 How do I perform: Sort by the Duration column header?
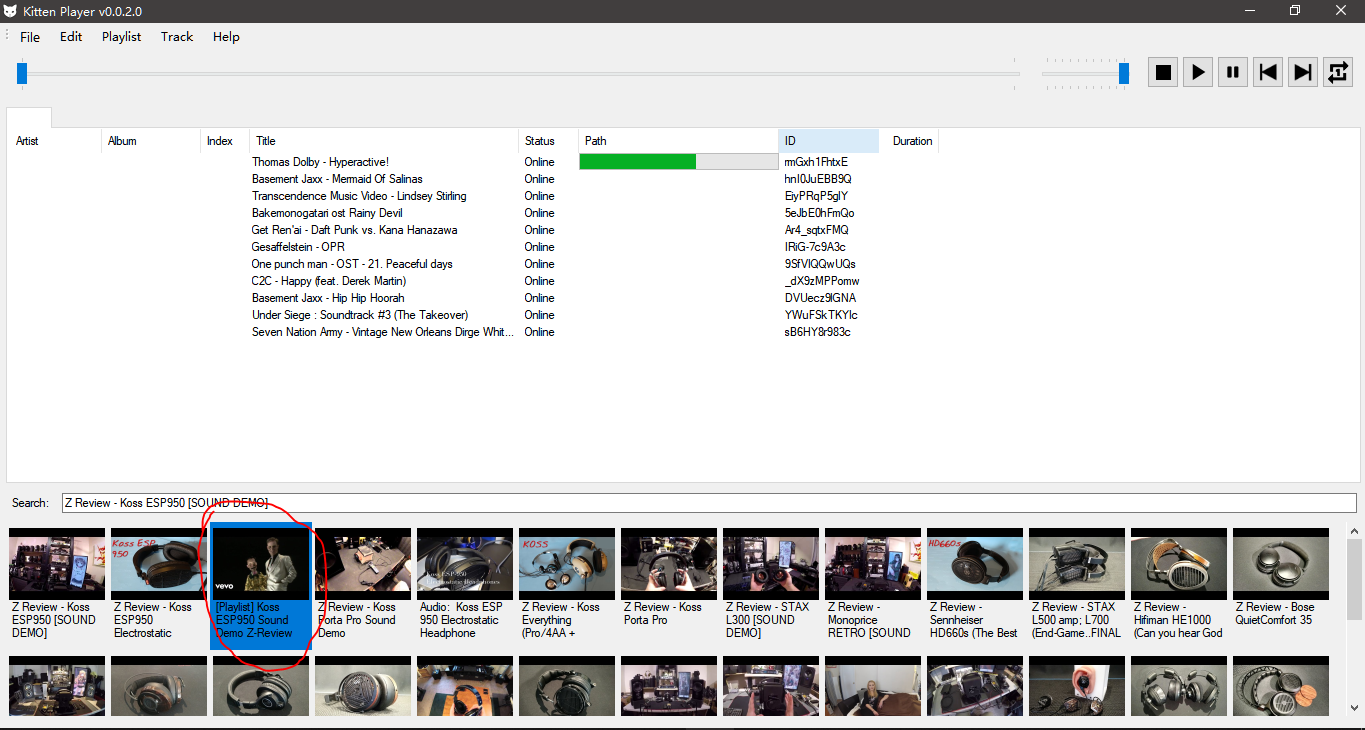tap(912, 141)
